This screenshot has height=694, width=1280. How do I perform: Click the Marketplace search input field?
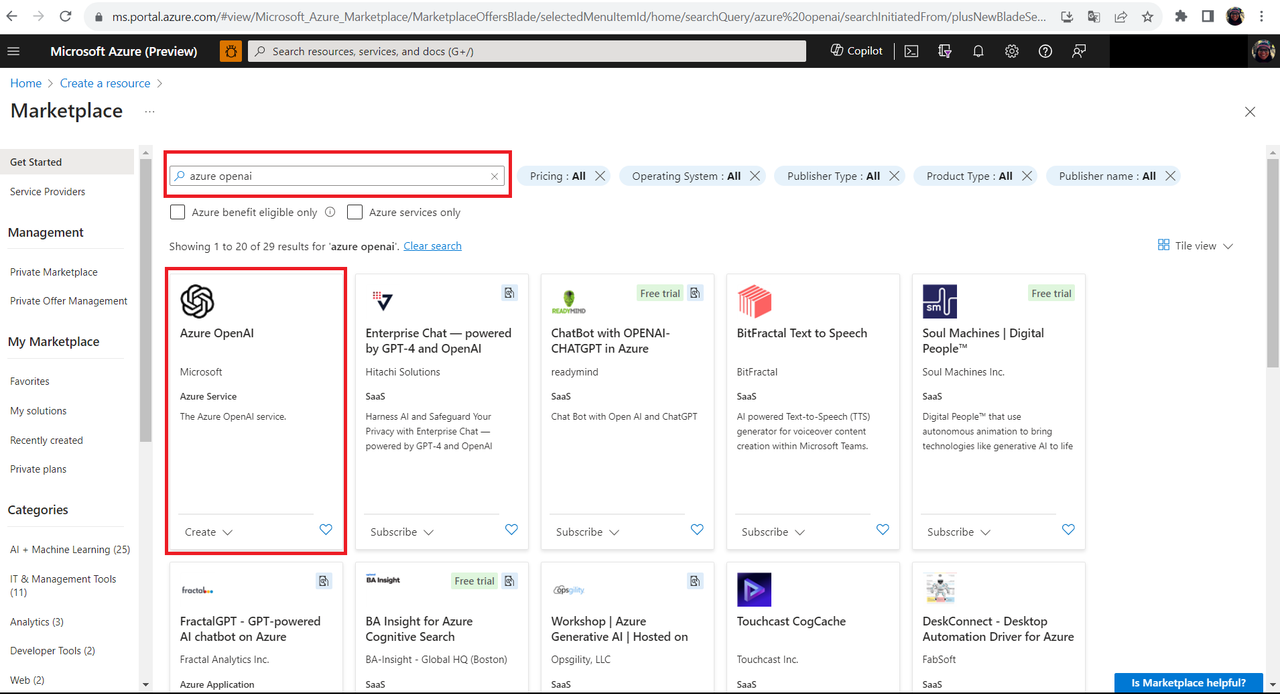(337, 176)
